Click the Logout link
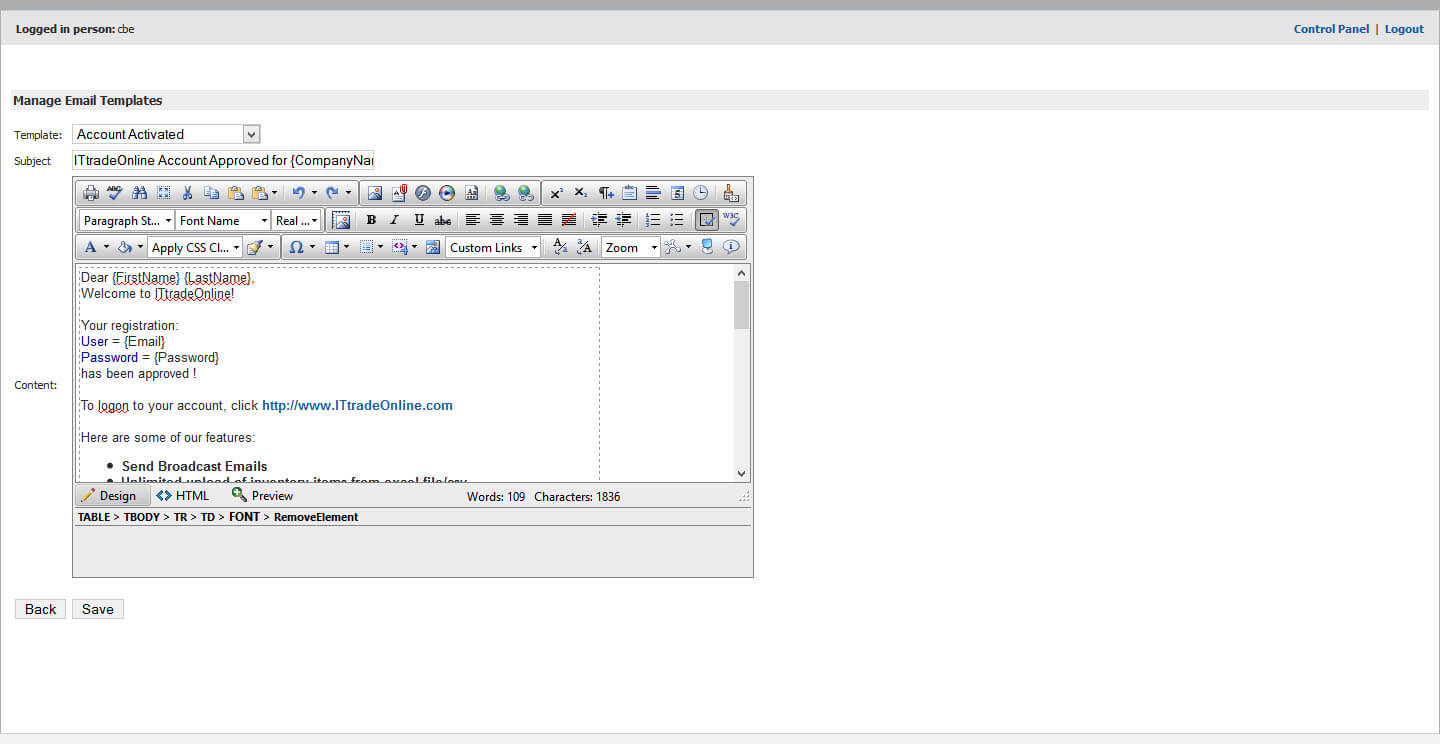This screenshot has height=744, width=1440. 1404,29
